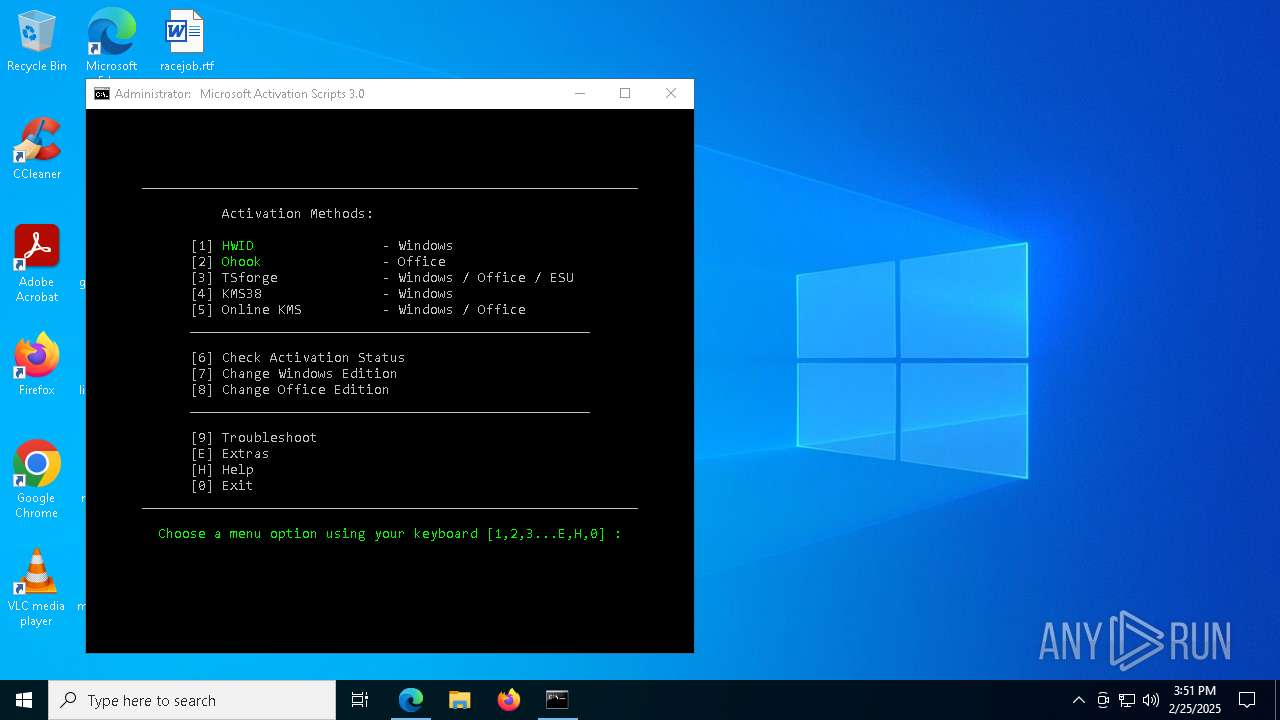
Task: Open Microsoft Edge from the taskbar
Action: (x=411, y=700)
